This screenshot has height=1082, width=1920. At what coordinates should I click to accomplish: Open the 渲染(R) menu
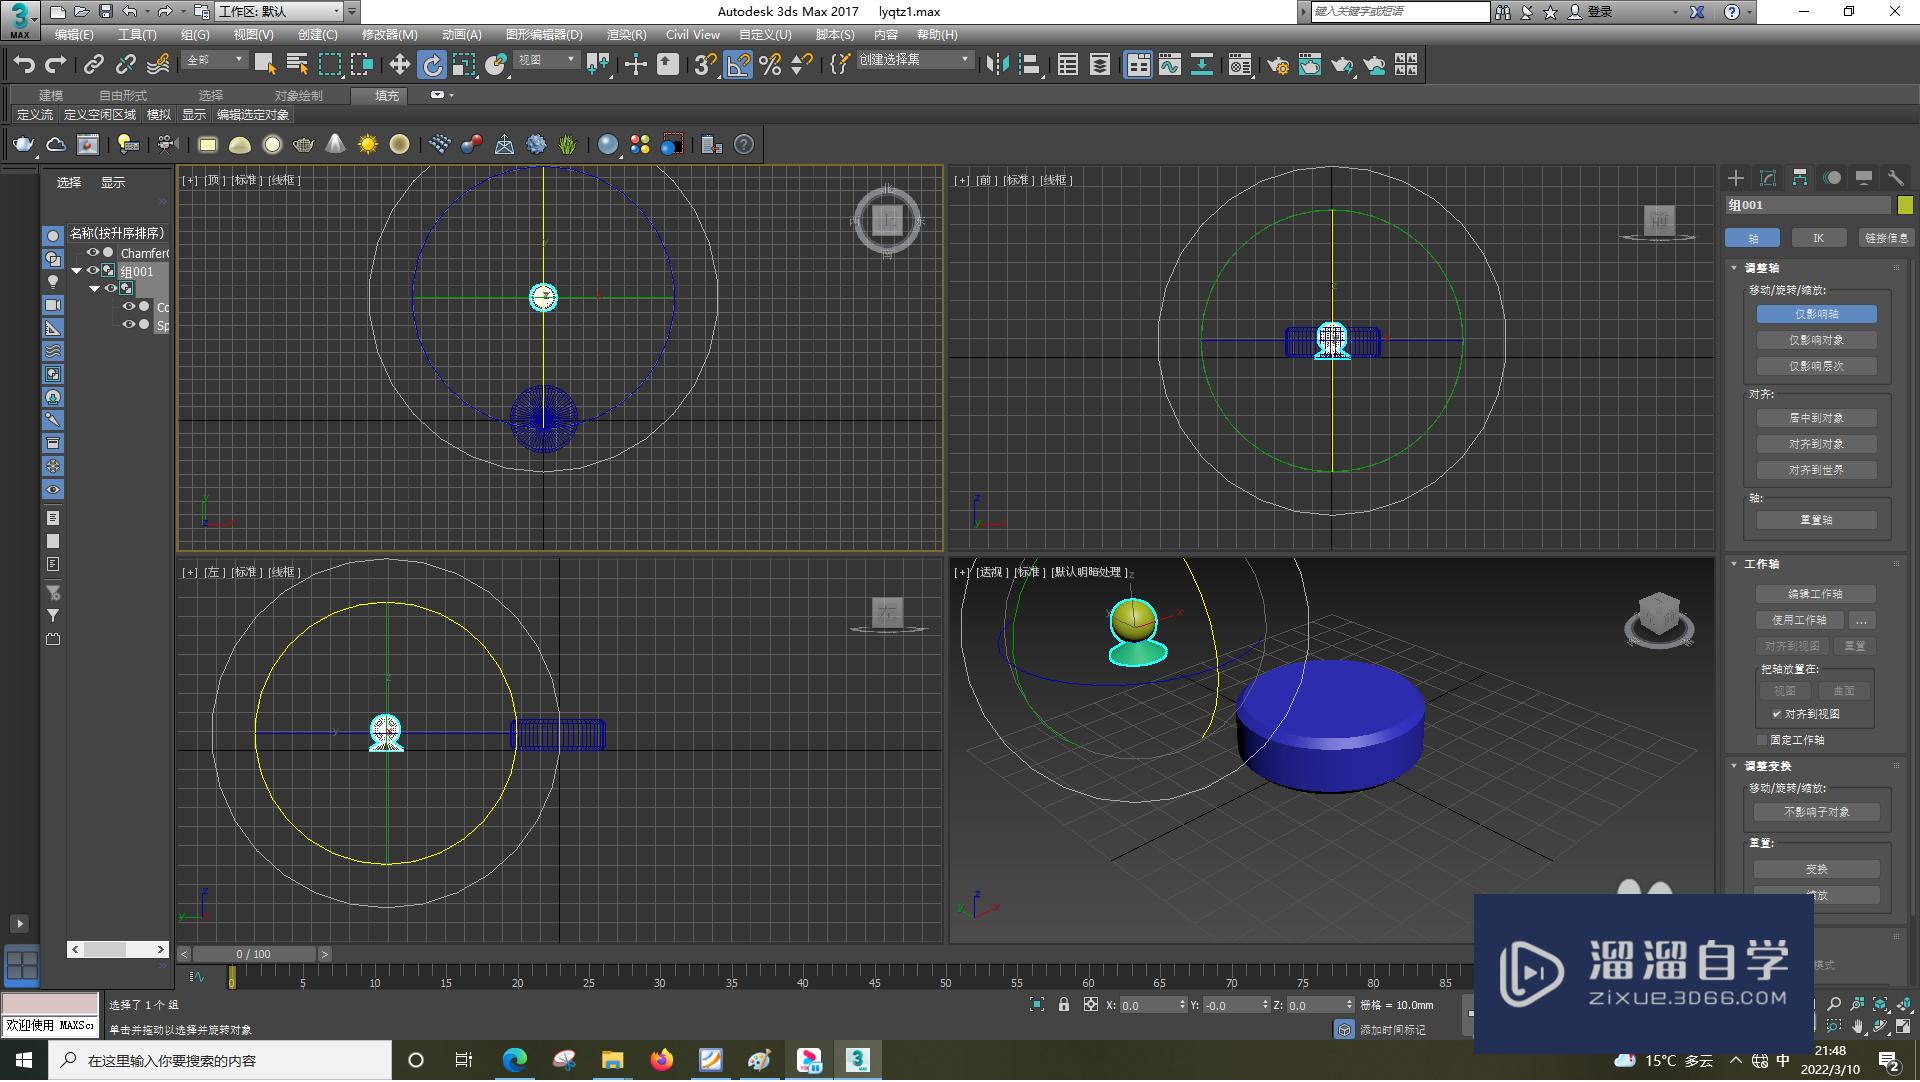point(627,35)
